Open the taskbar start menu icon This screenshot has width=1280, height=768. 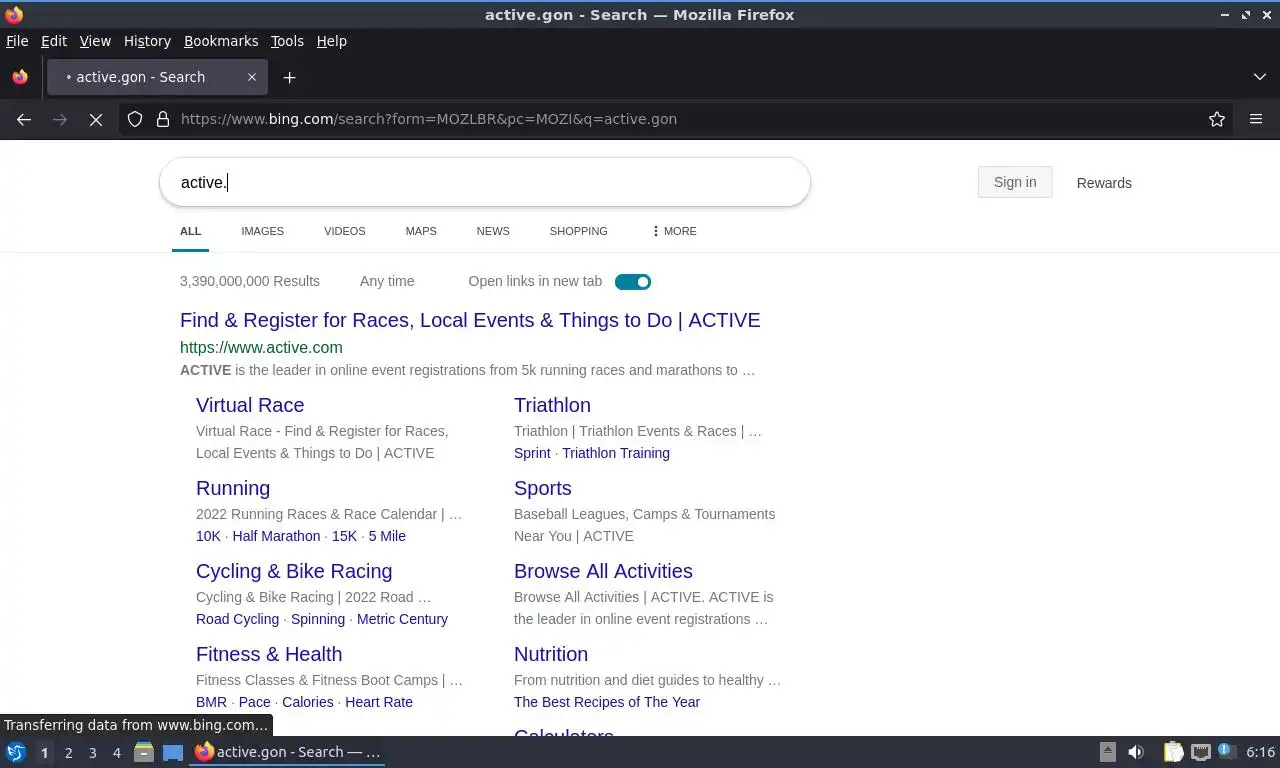16,752
